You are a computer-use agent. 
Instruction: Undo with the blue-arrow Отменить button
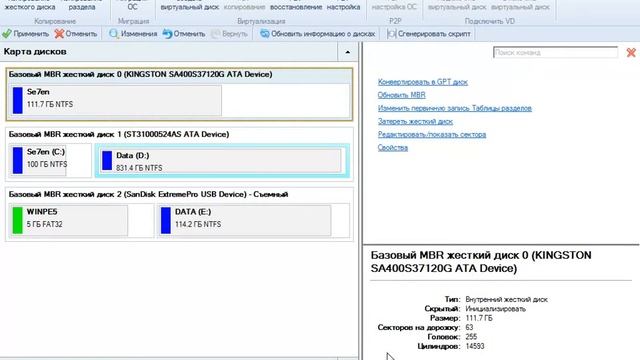pyautogui.click(x=184, y=34)
